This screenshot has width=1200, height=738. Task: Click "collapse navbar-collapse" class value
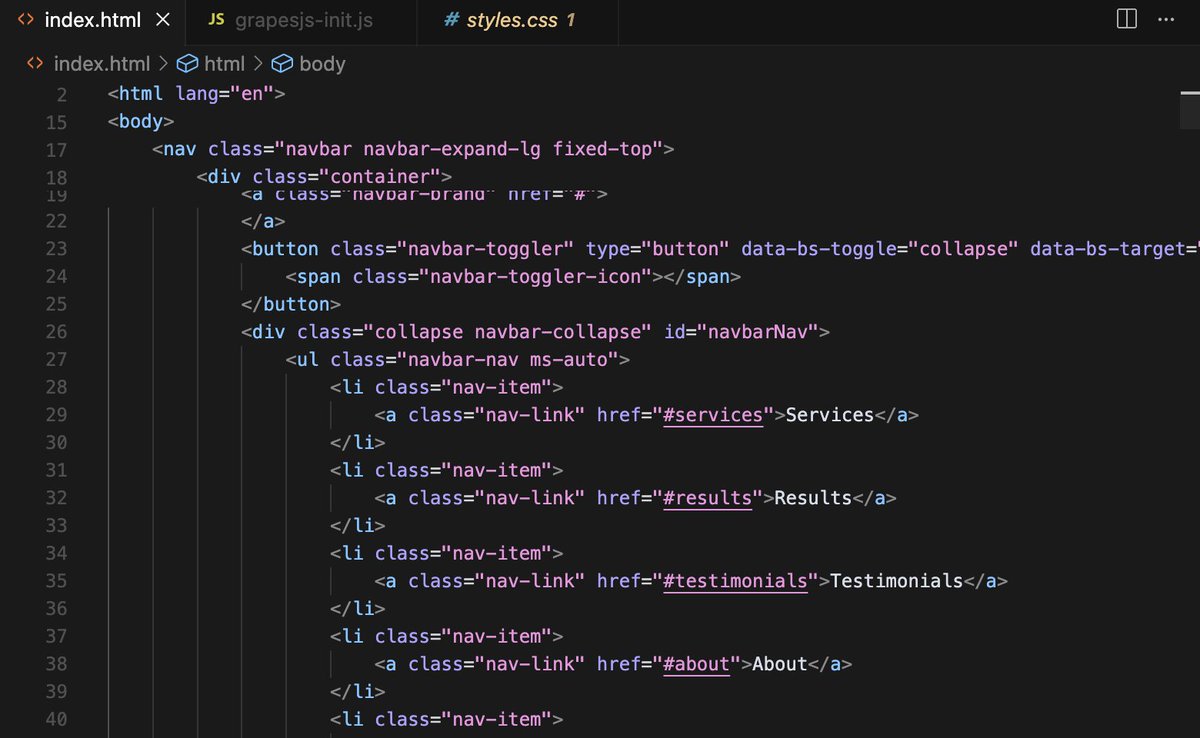tap(508, 331)
